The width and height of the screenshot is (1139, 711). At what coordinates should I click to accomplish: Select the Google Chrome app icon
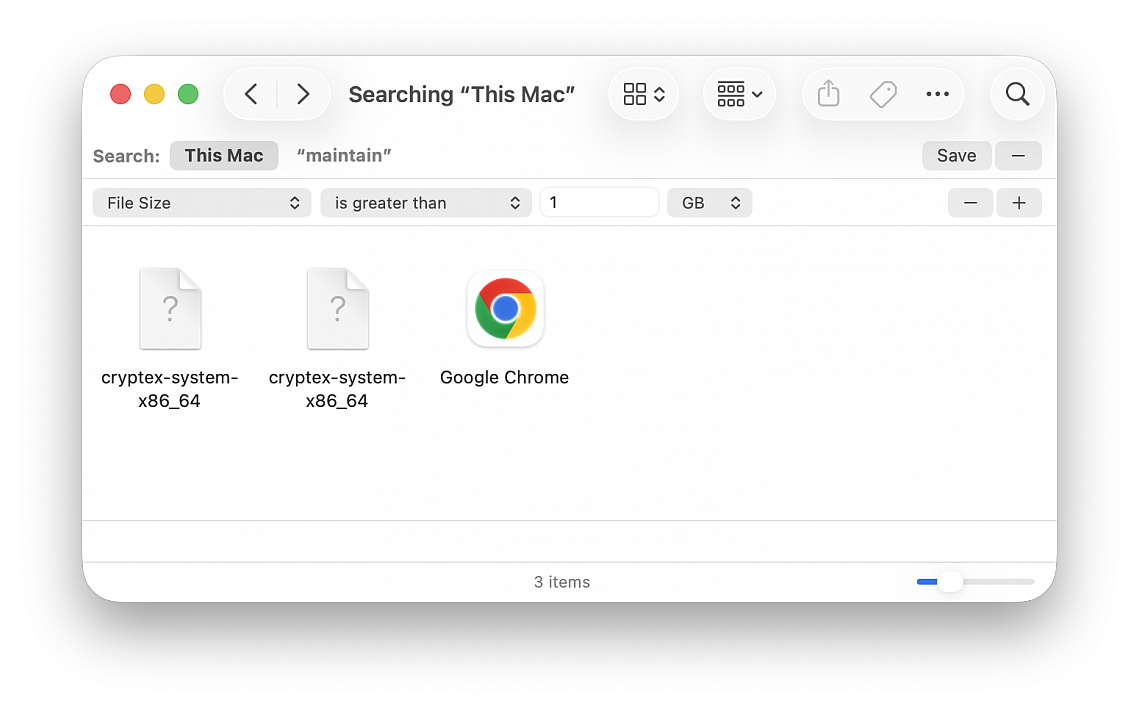505,309
